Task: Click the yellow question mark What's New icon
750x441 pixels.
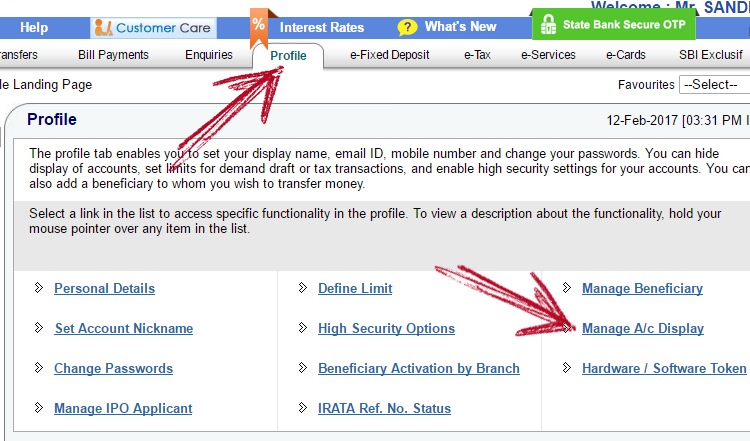Action: (x=407, y=27)
